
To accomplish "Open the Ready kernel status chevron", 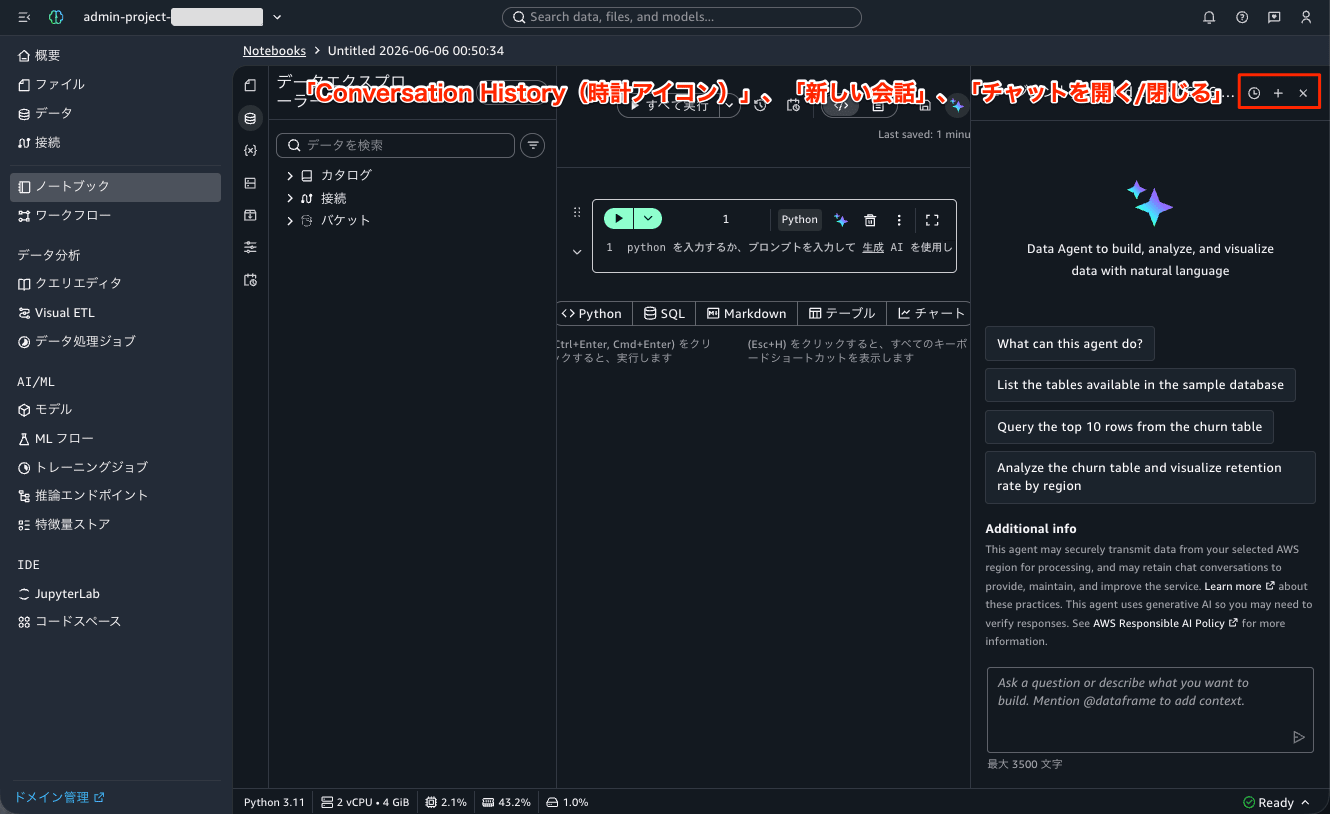I will coord(1305,802).
